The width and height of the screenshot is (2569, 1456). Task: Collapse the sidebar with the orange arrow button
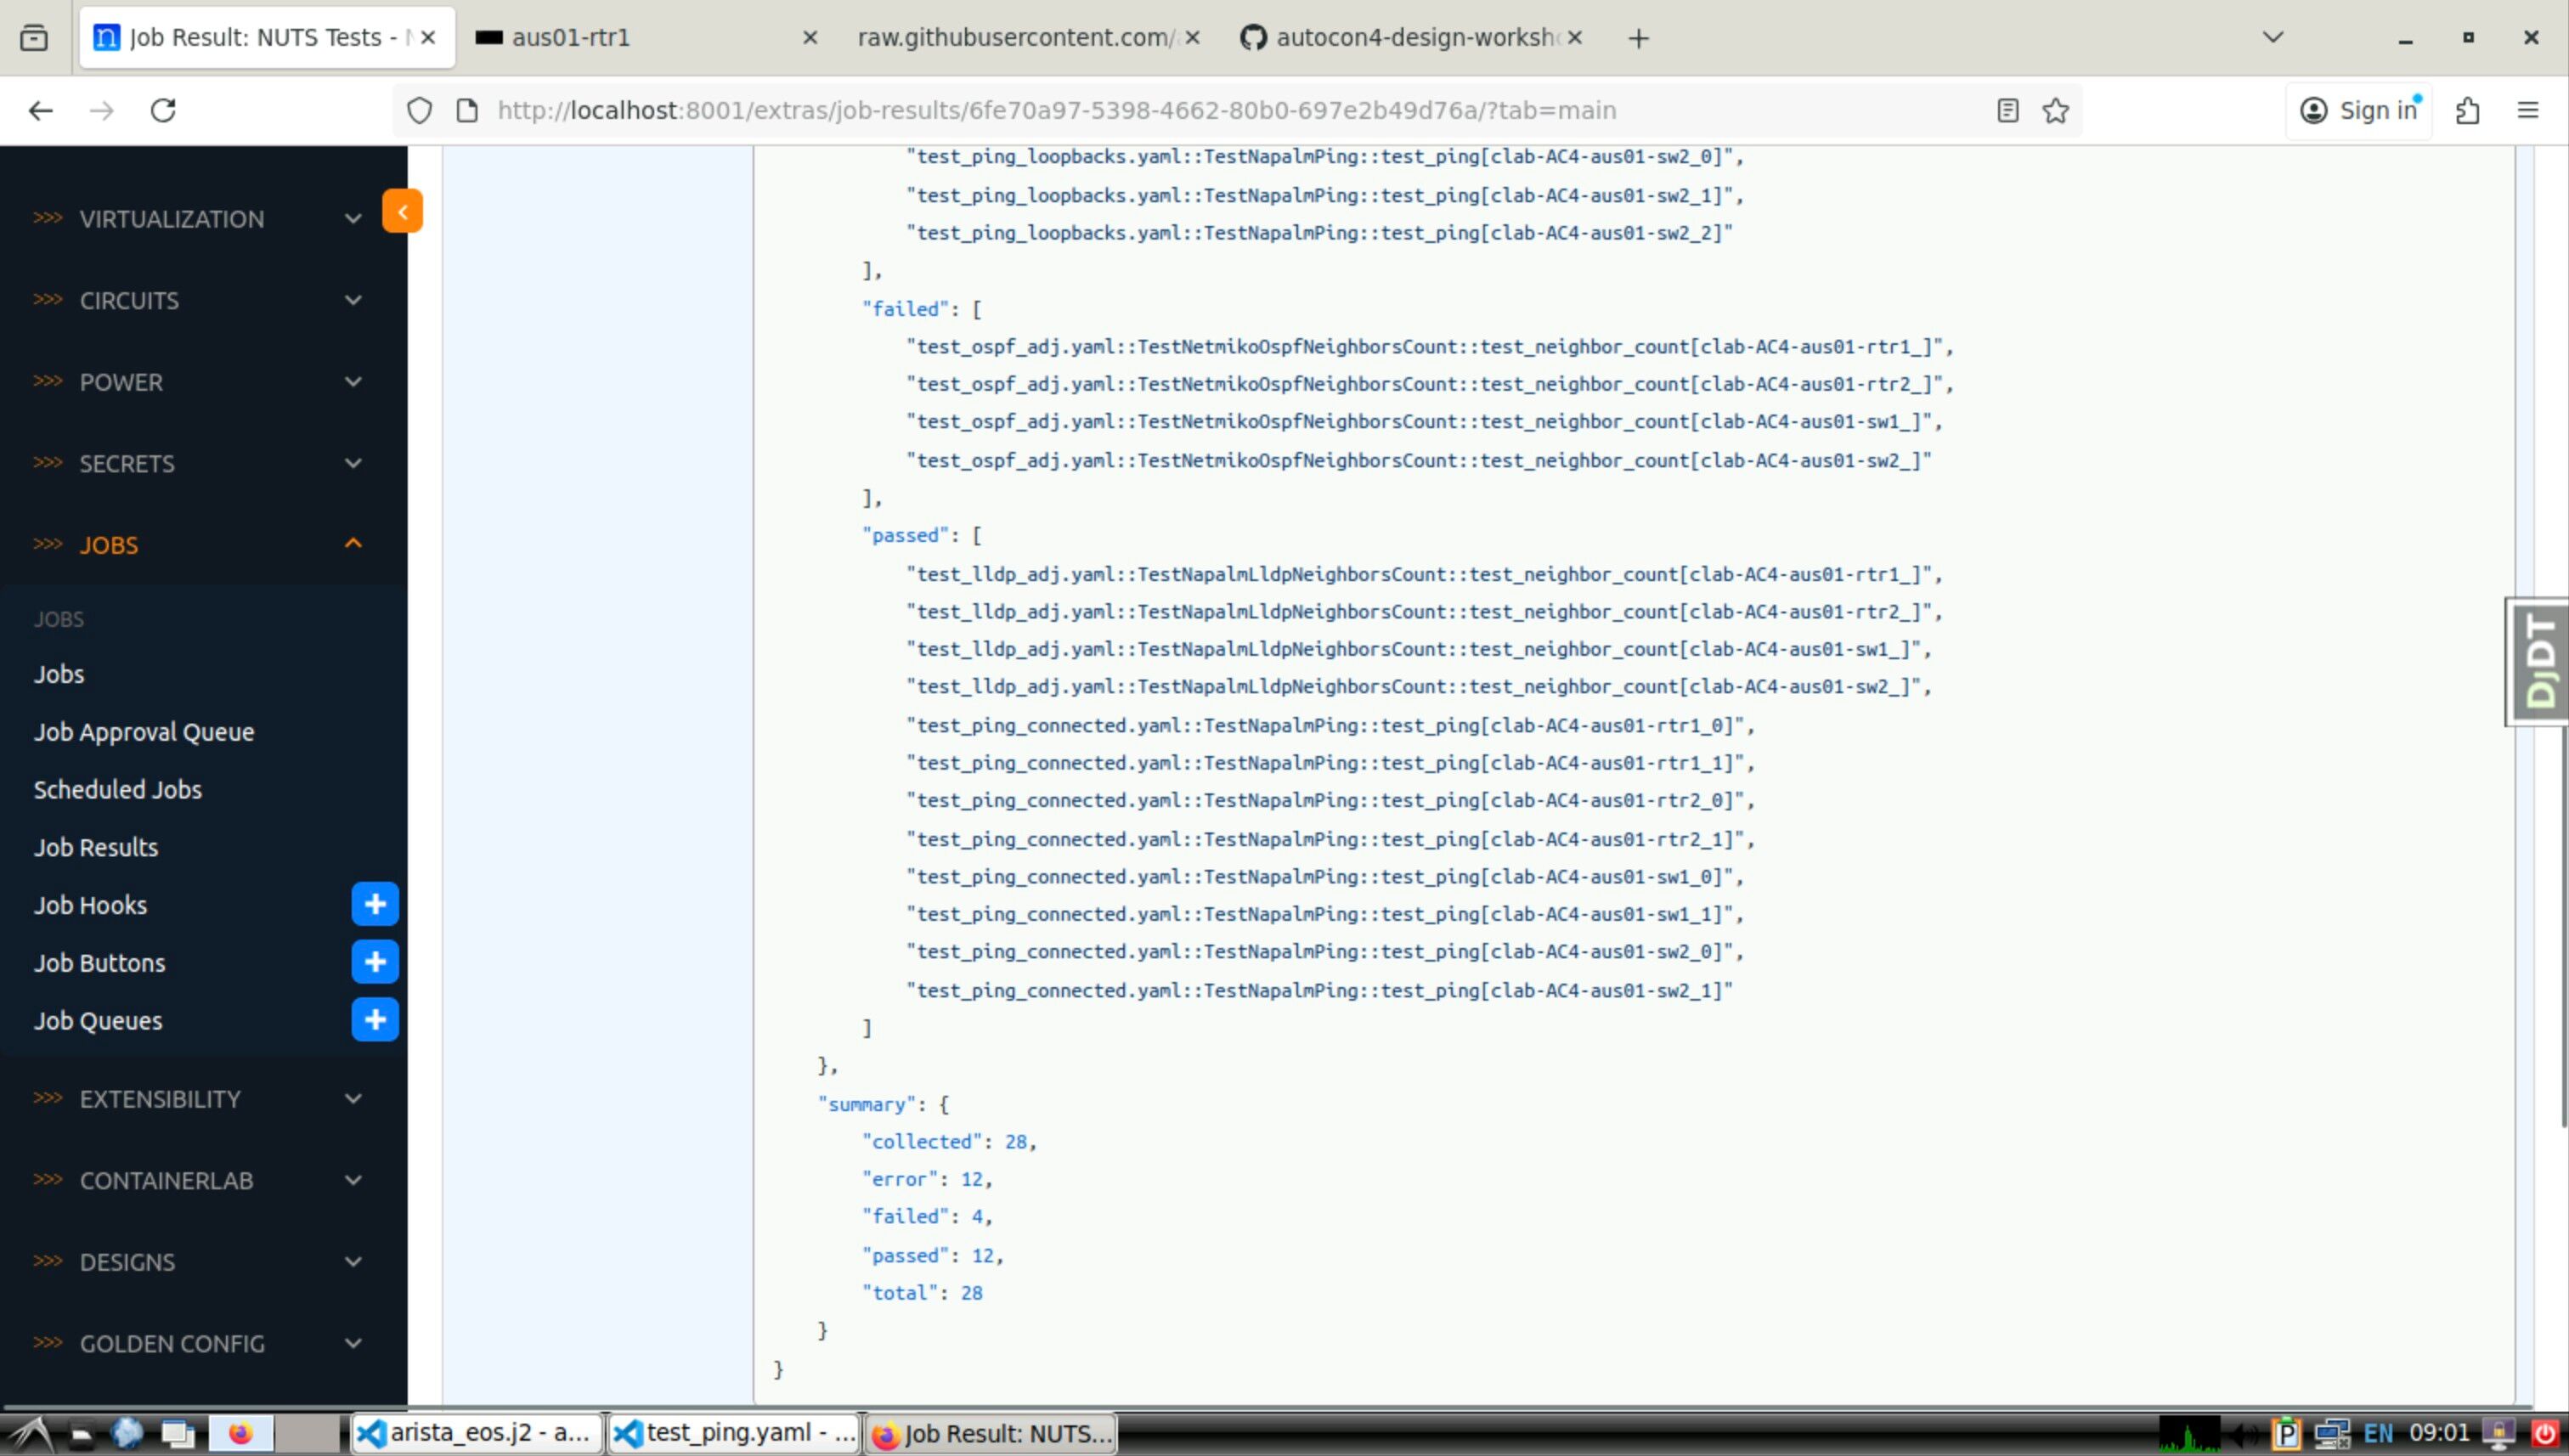click(x=402, y=211)
